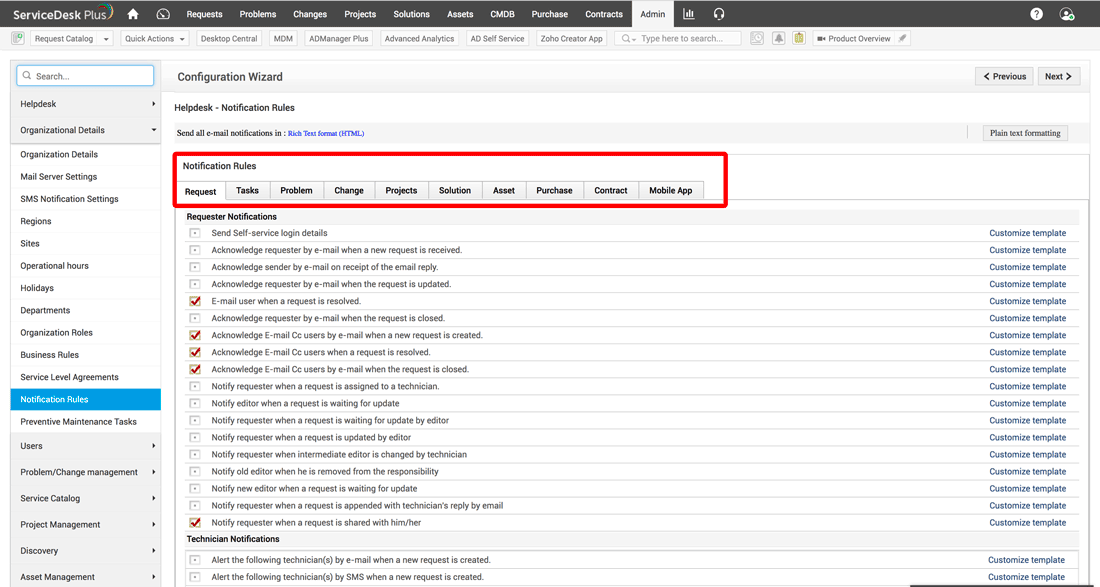The width and height of the screenshot is (1100, 587).
Task: Open the CMDB top menu
Action: coord(502,14)
